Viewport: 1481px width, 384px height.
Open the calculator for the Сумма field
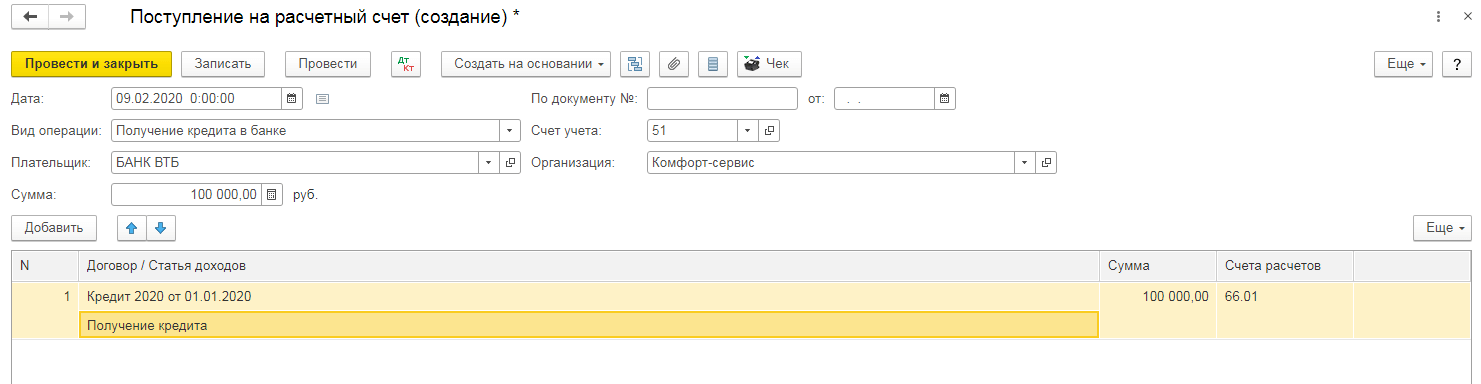point(273,195)
